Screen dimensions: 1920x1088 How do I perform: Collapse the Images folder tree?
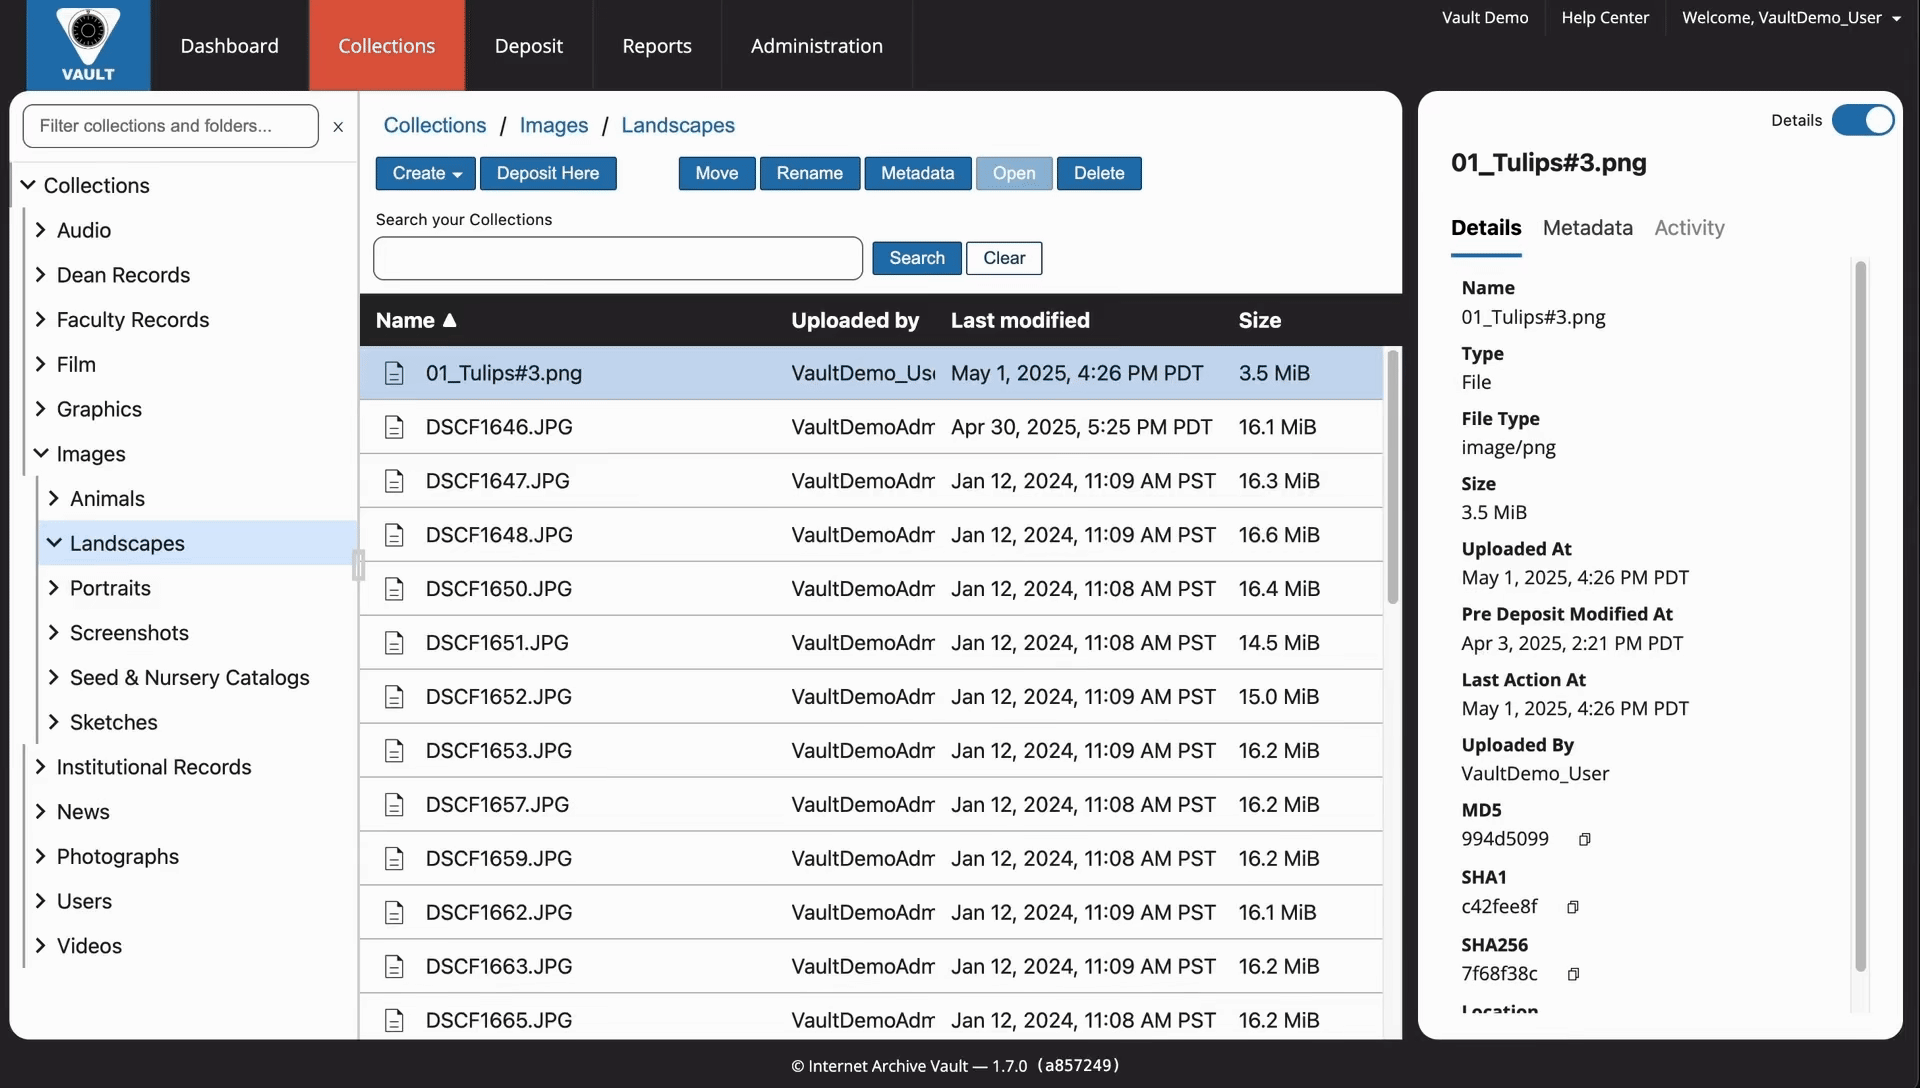40,454
